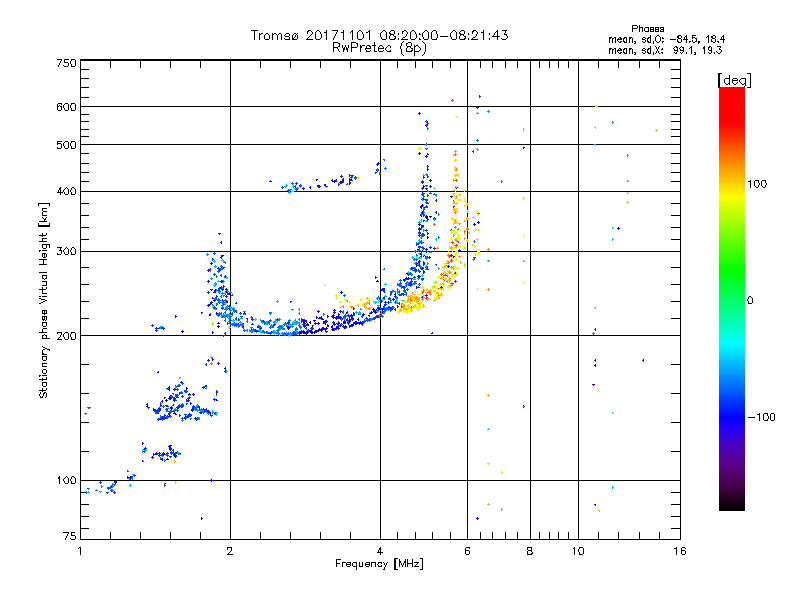Click the colorbar tick label '-100'
Image resolution: width=800 pixels, height=600 pixels.
761,417
